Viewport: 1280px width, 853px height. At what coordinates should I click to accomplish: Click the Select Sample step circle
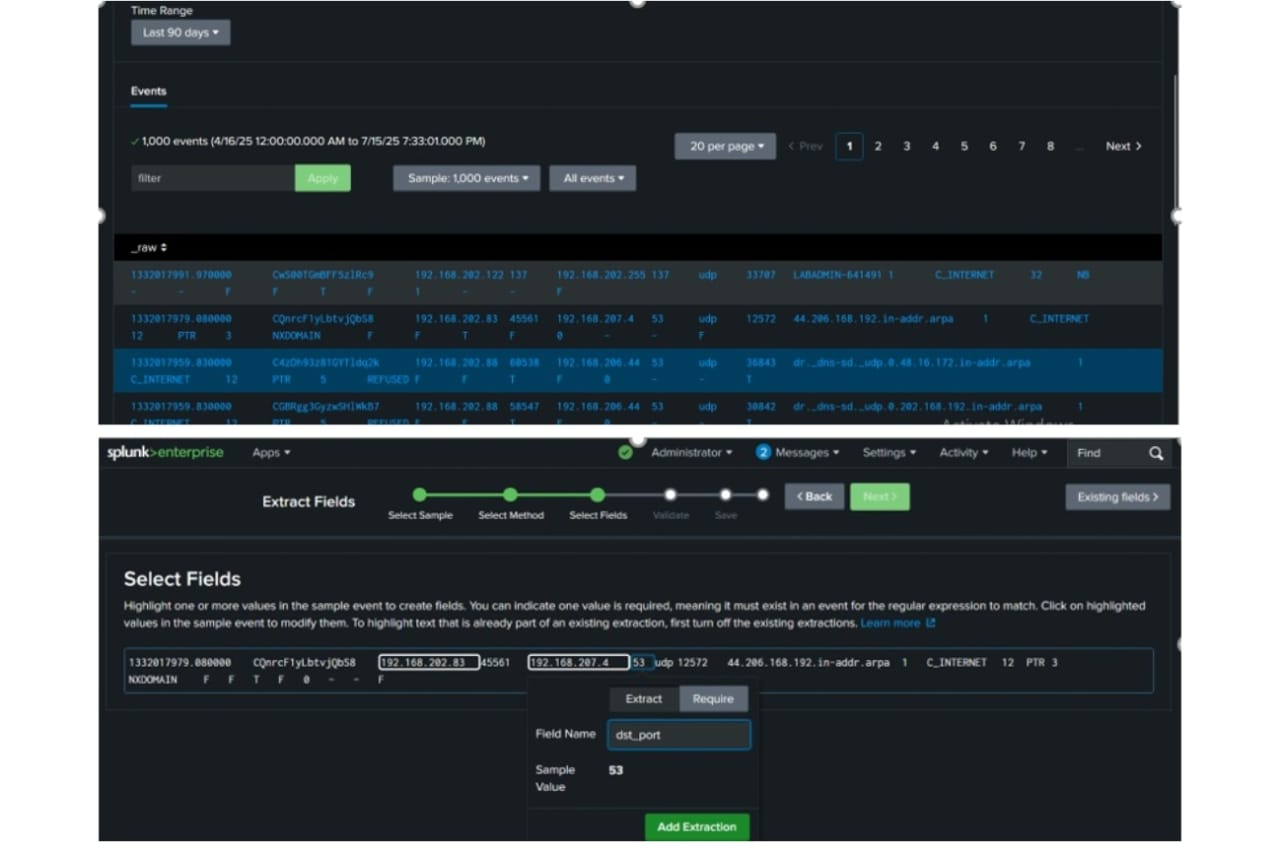420,494
